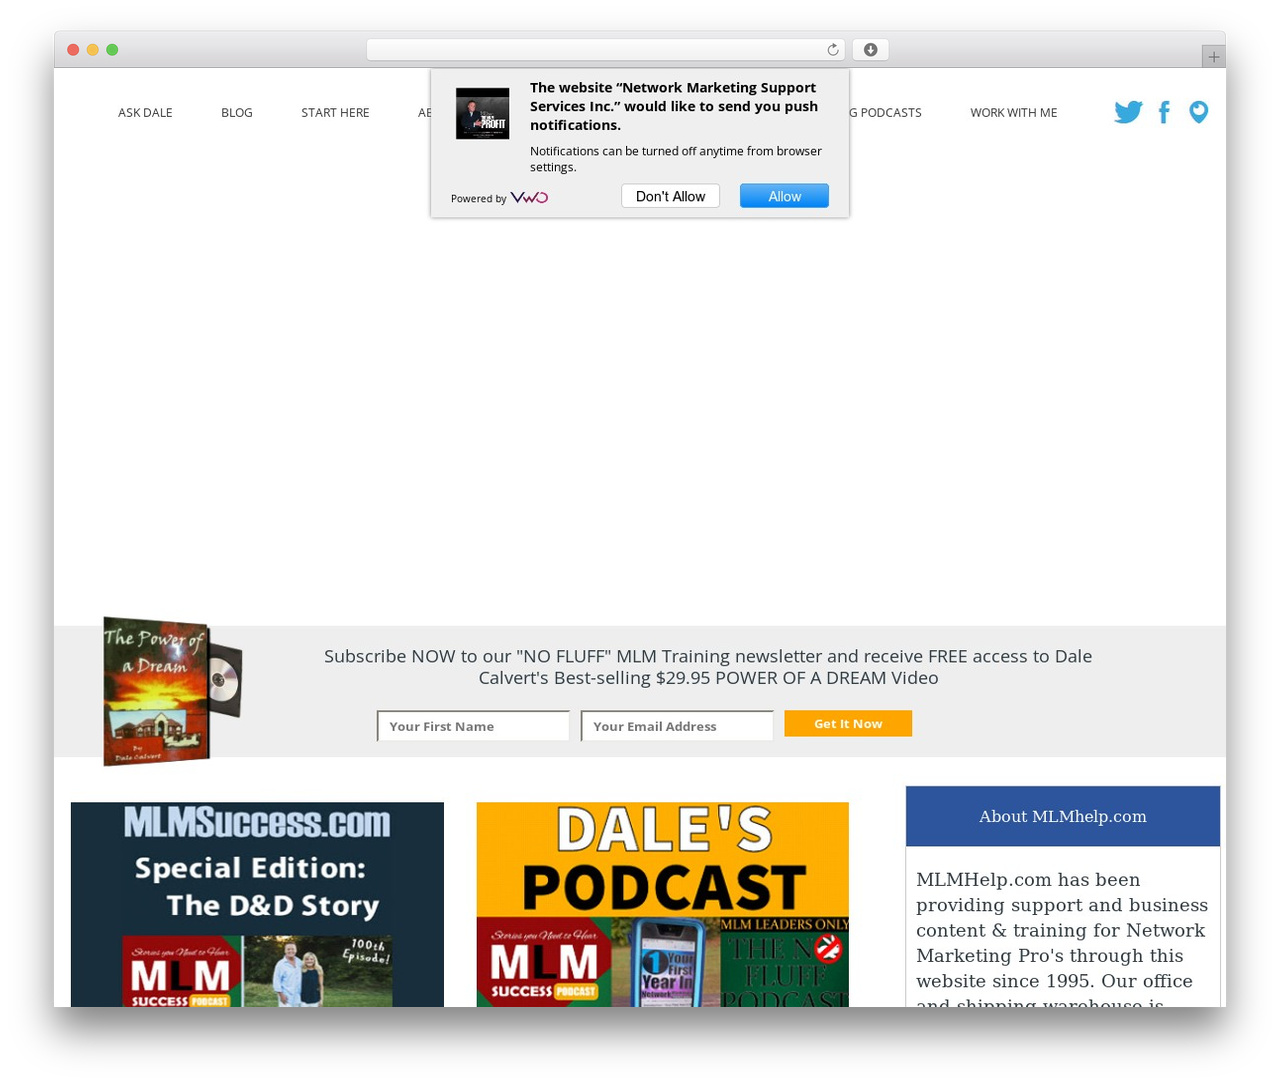Click the VWO logo in notification popup
Viewport: 1280px width, 1084px height.
click(x=529, y=198)
